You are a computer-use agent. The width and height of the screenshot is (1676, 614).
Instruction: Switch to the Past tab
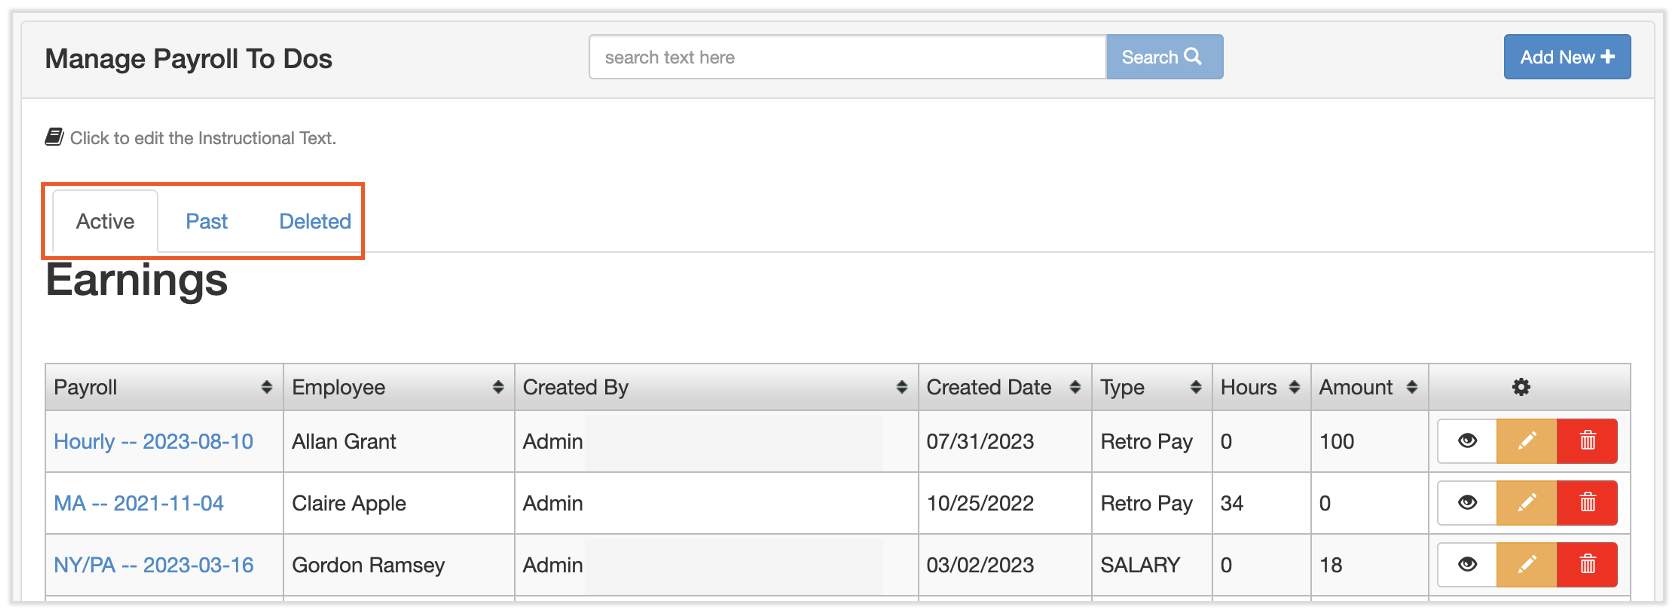[207, 221]
